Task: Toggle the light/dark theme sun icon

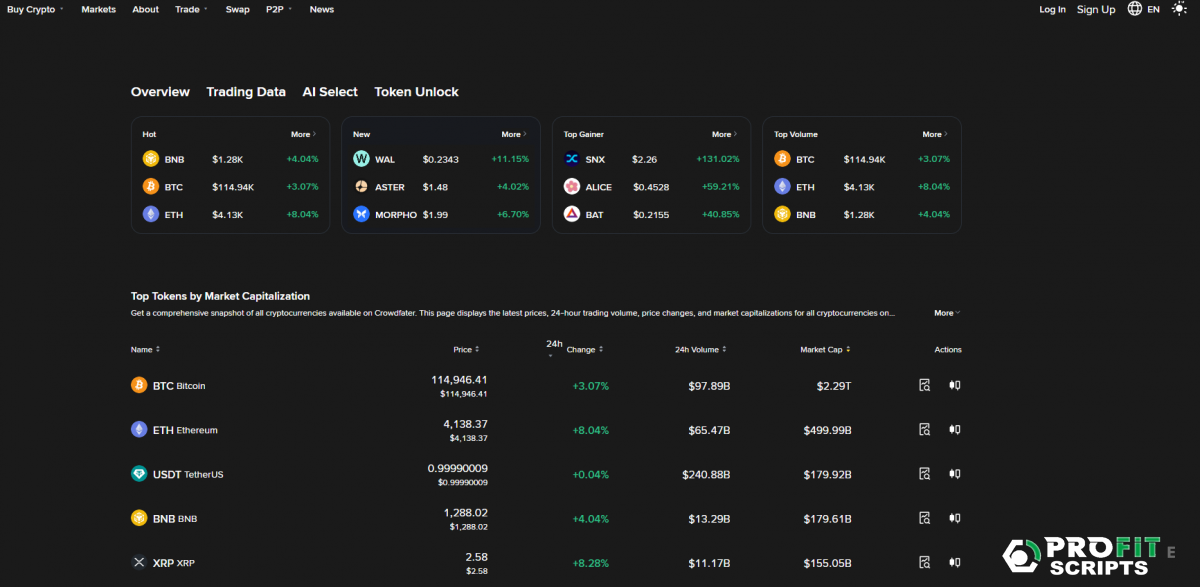Action: [1178, 9]
